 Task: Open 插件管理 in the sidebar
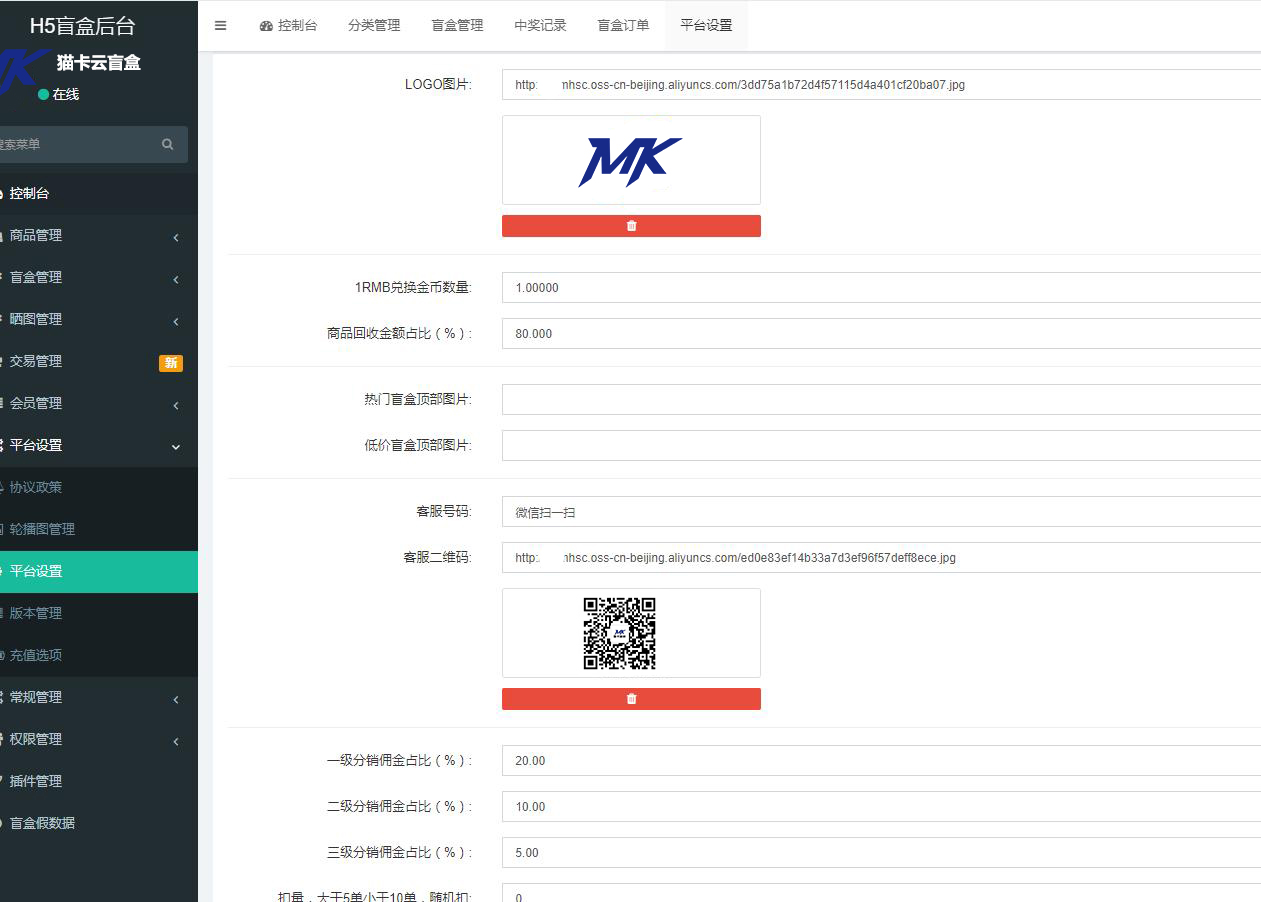99,782
